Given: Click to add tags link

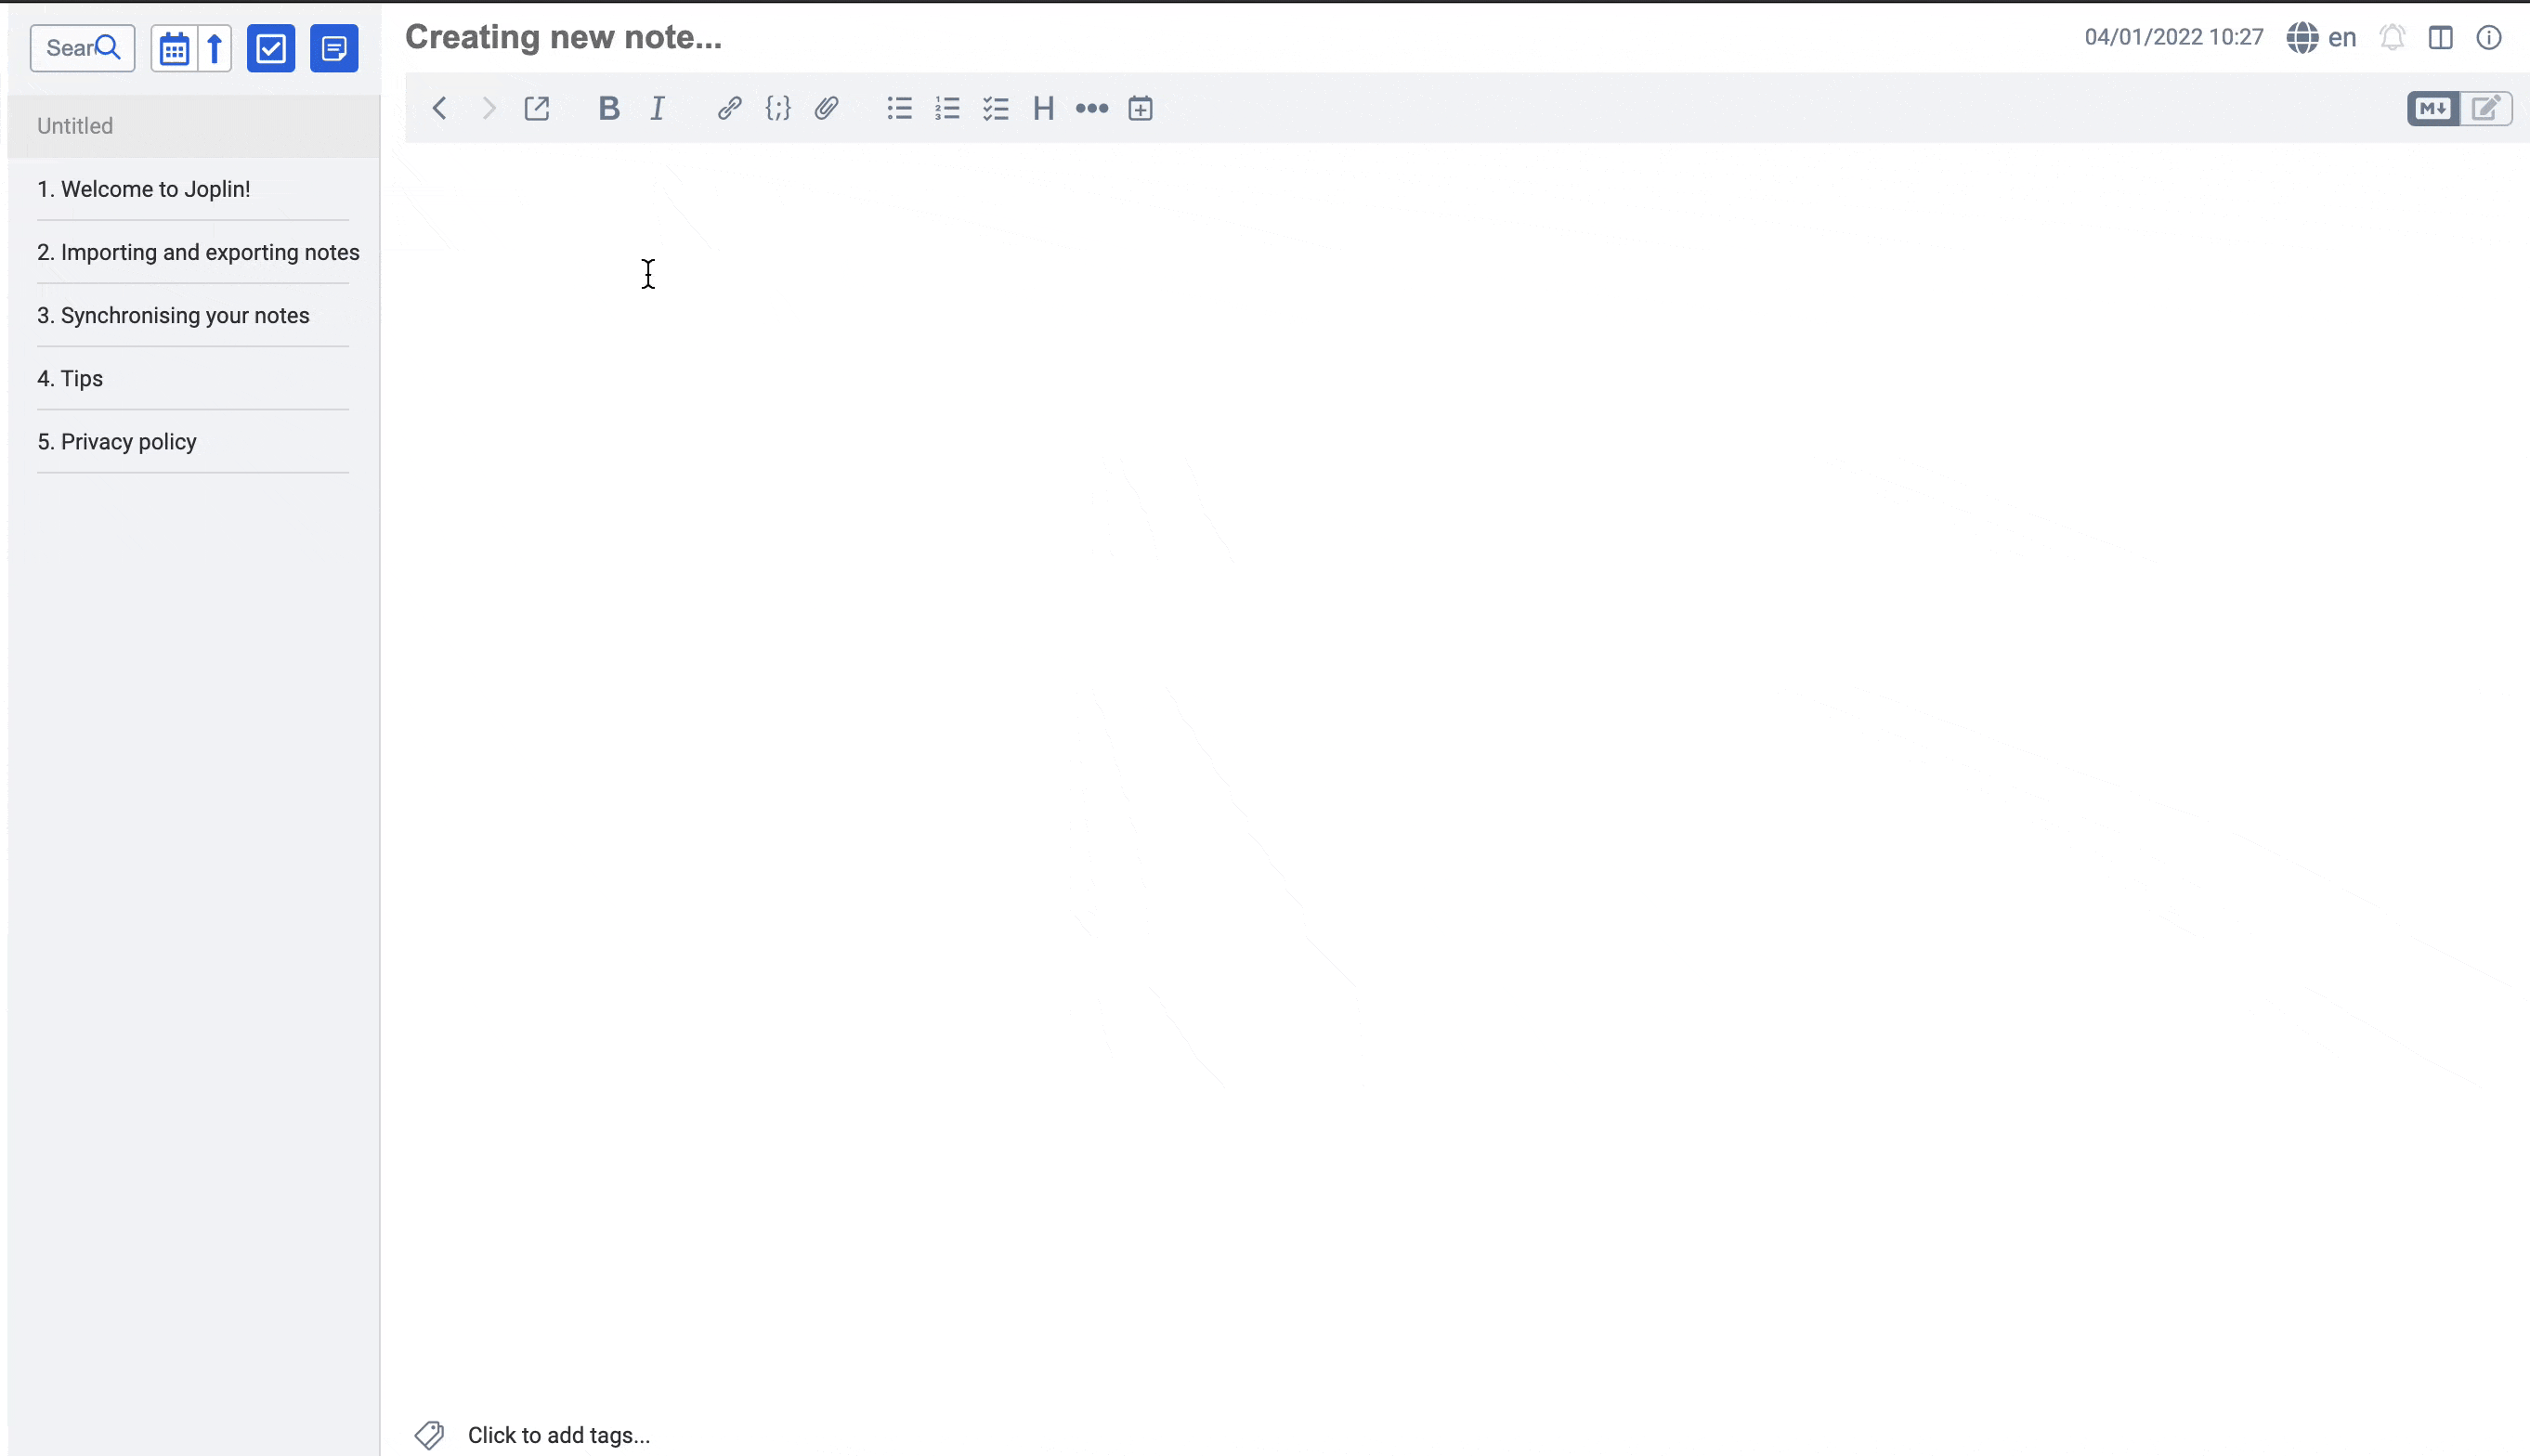Looking at the screenshot, I should [x=558, y=1434].
